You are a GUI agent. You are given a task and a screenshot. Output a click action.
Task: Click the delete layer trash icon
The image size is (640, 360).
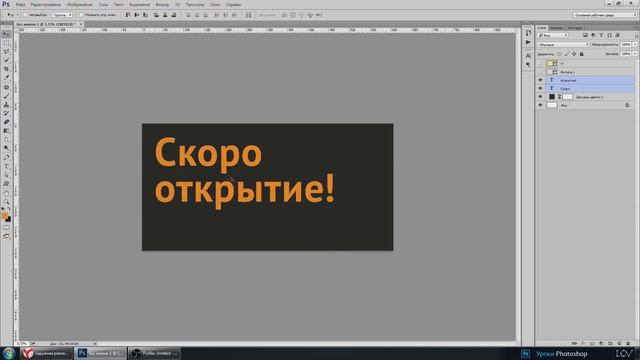tap(628, 344)
